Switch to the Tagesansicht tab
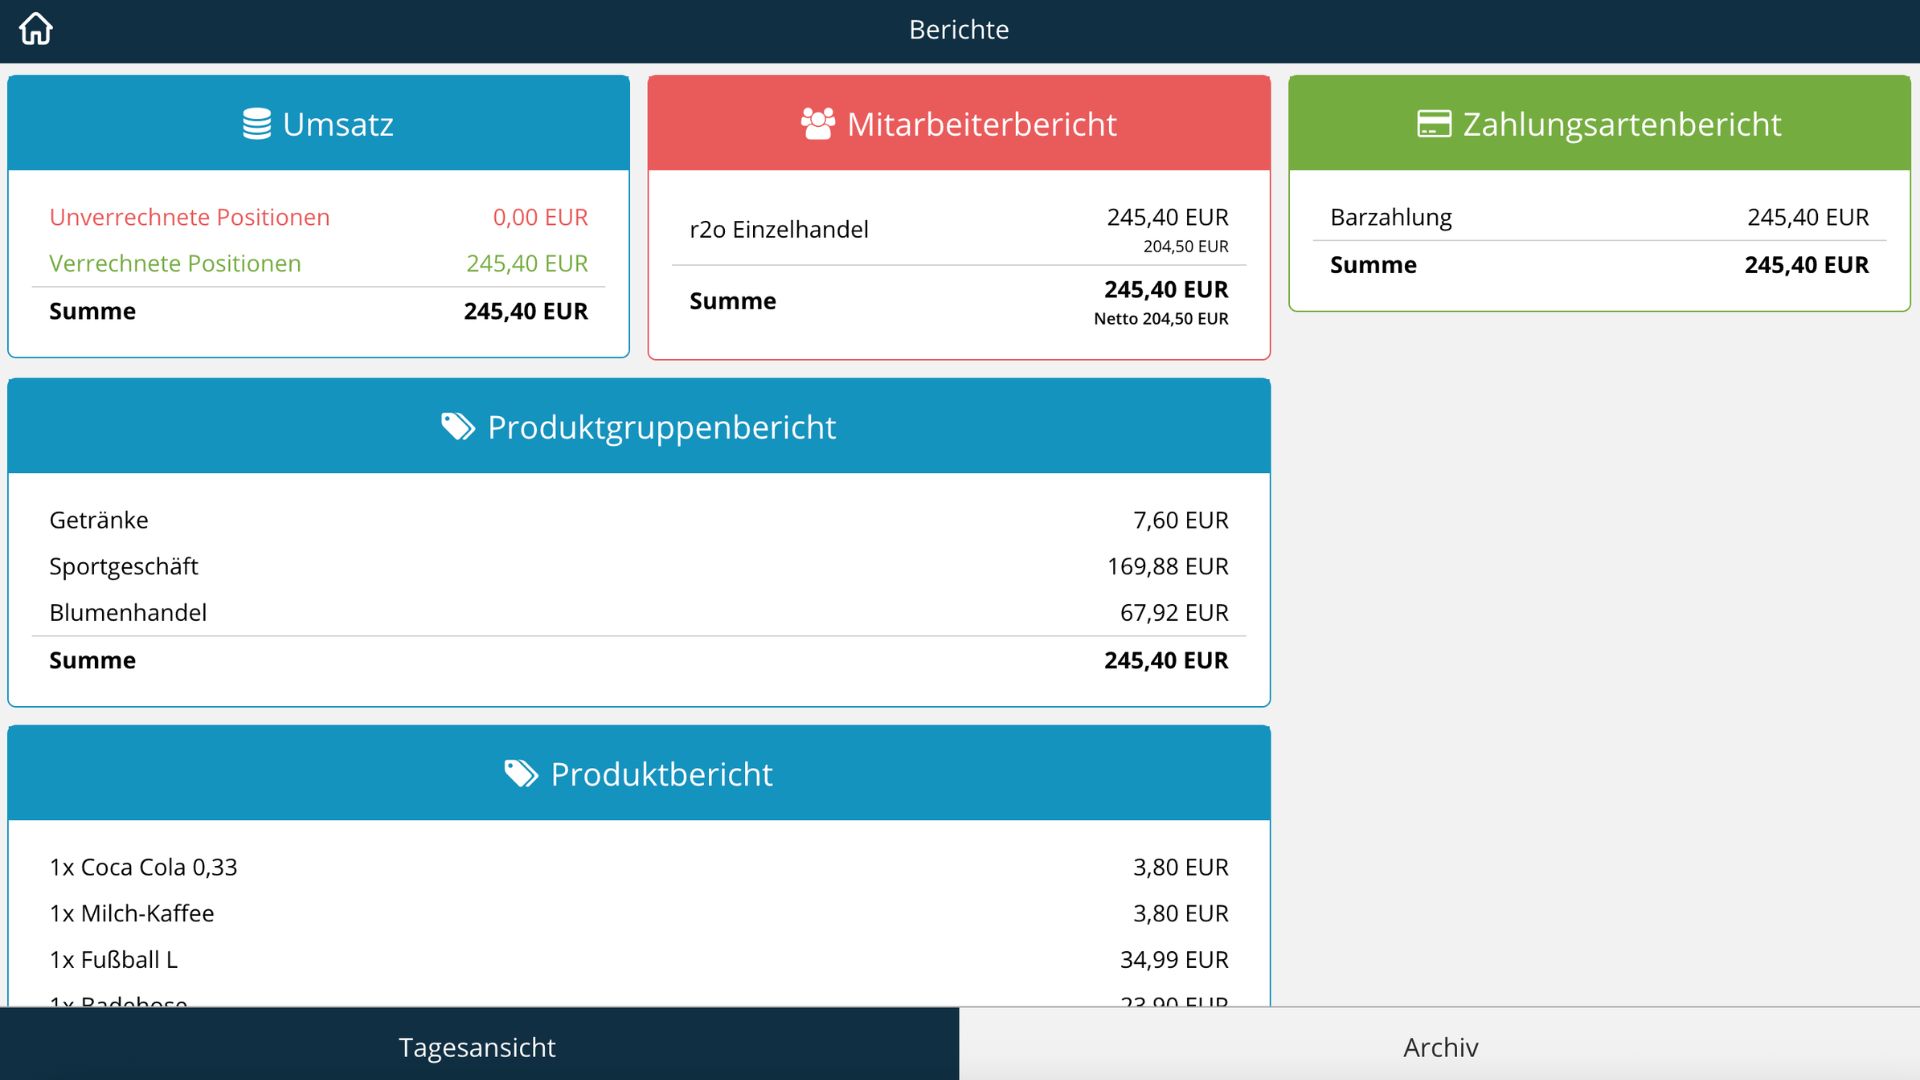 click(x=479, y=1044)
